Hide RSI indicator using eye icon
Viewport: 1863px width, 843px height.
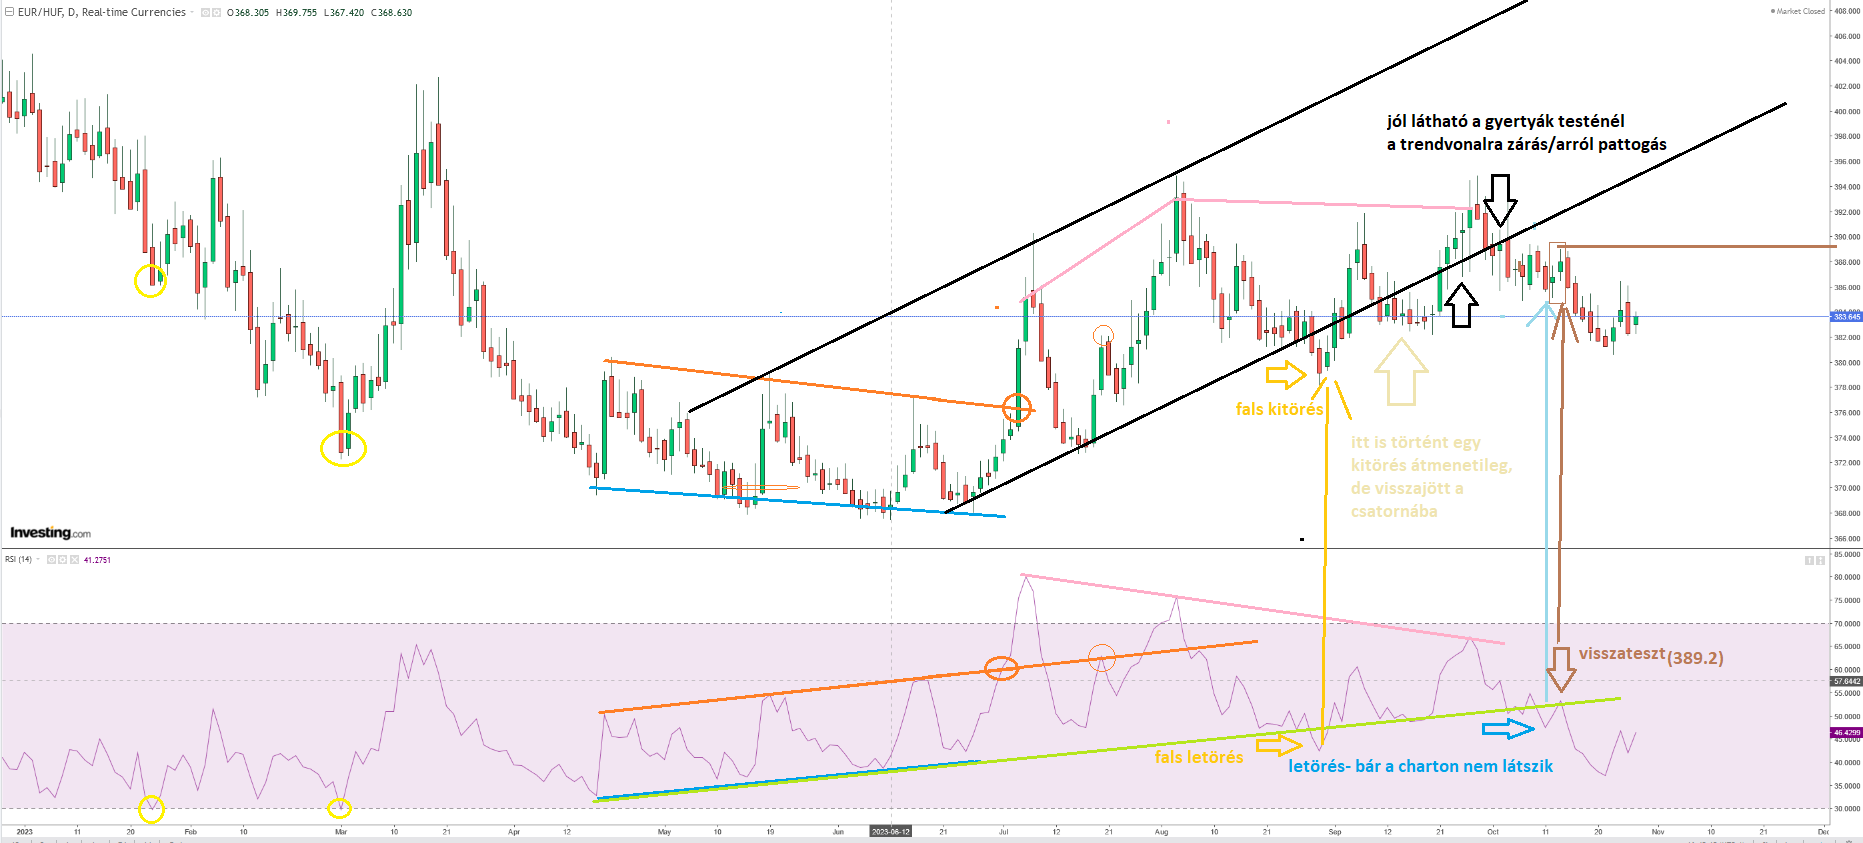tap(52, 560)
